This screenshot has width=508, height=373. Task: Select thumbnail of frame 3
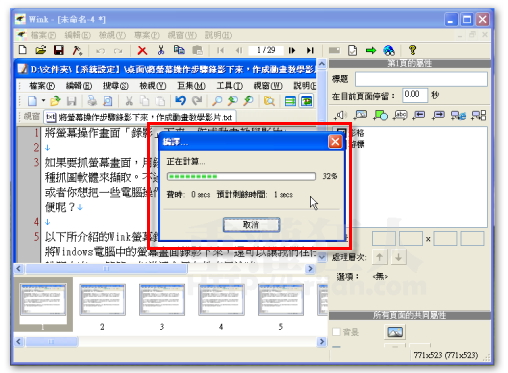[162, 300]
